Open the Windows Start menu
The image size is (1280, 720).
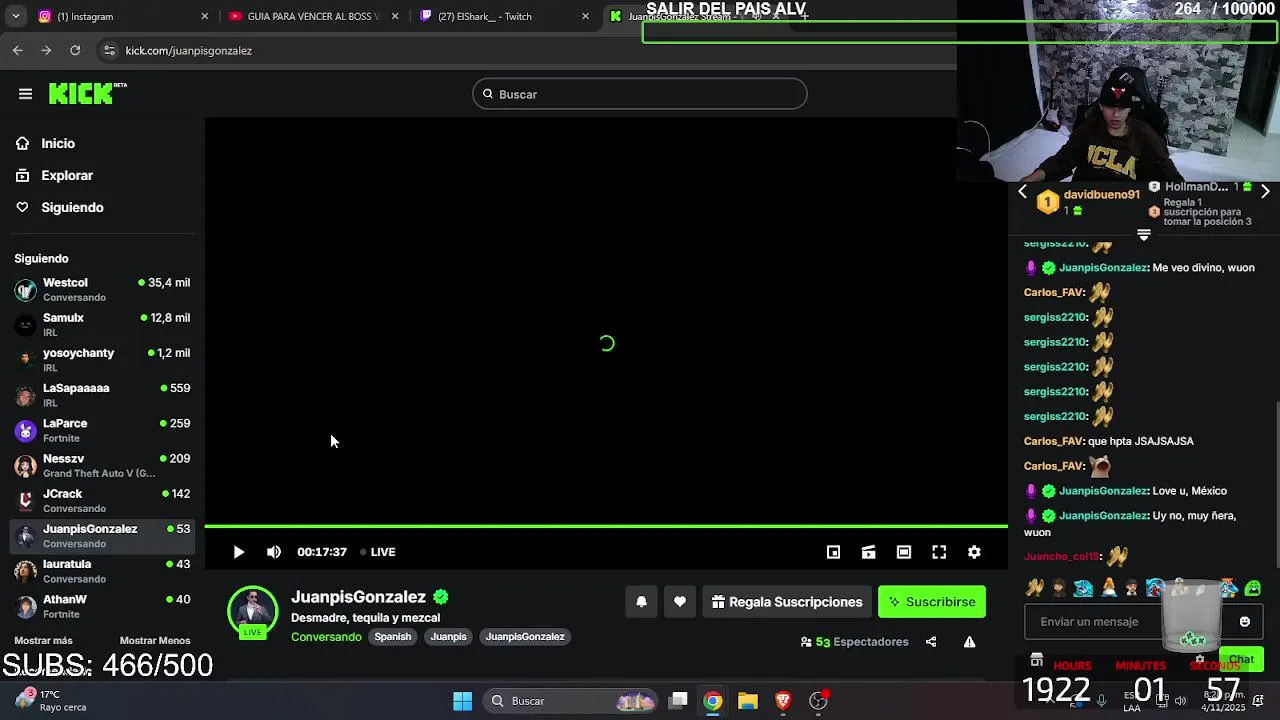[x=462, y=701]
